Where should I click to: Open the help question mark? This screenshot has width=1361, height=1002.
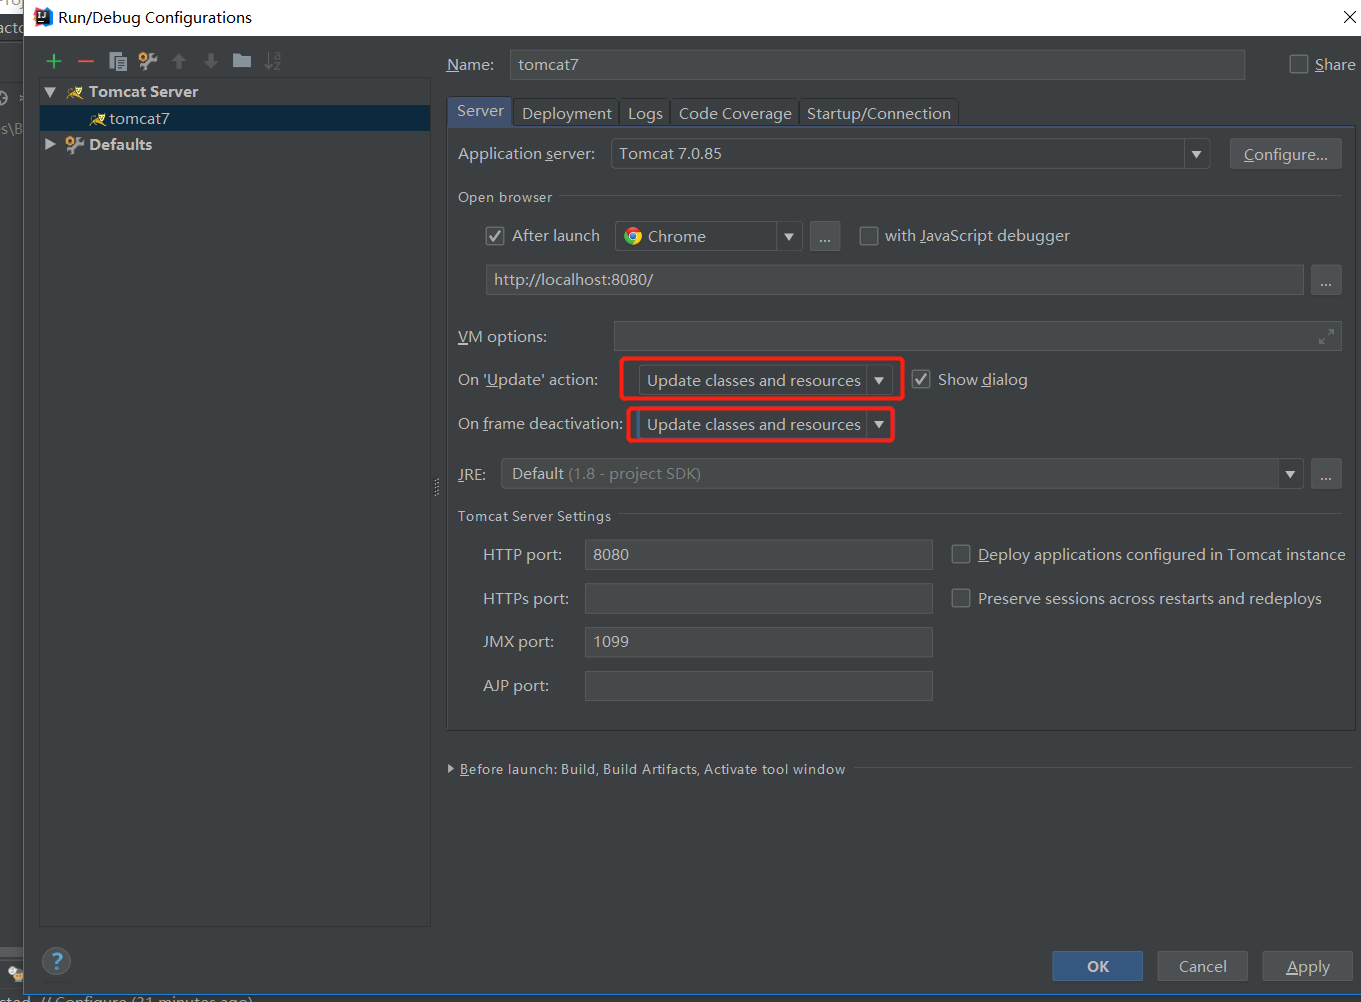pyautogui.click(x=57, y=961)
